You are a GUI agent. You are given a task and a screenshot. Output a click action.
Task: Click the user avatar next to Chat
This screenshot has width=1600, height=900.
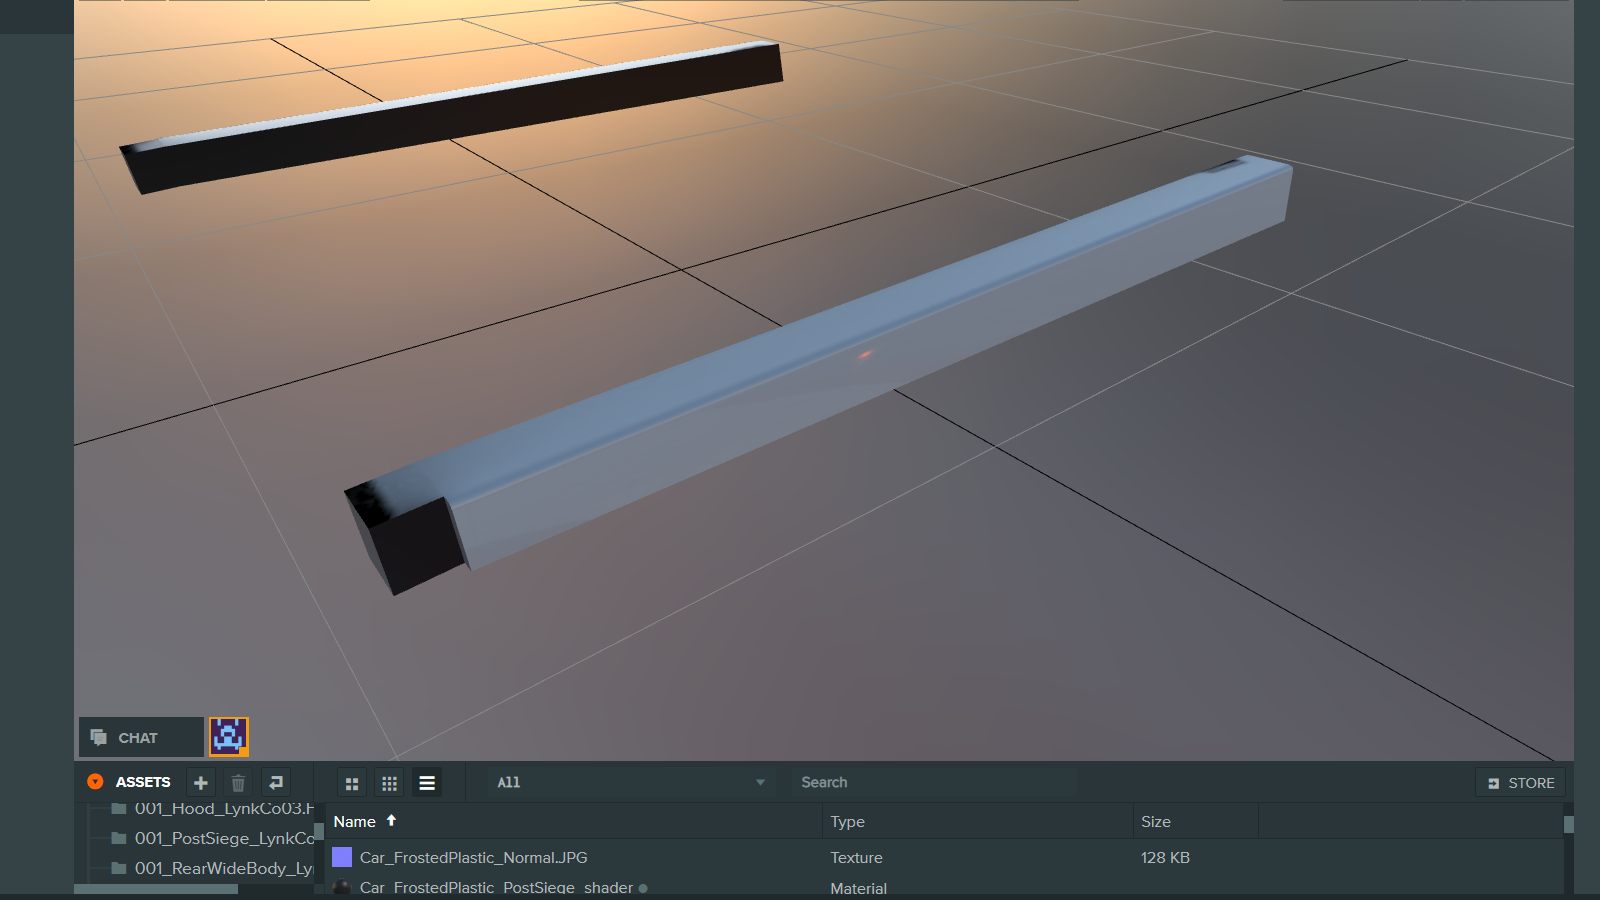[229, 737]
